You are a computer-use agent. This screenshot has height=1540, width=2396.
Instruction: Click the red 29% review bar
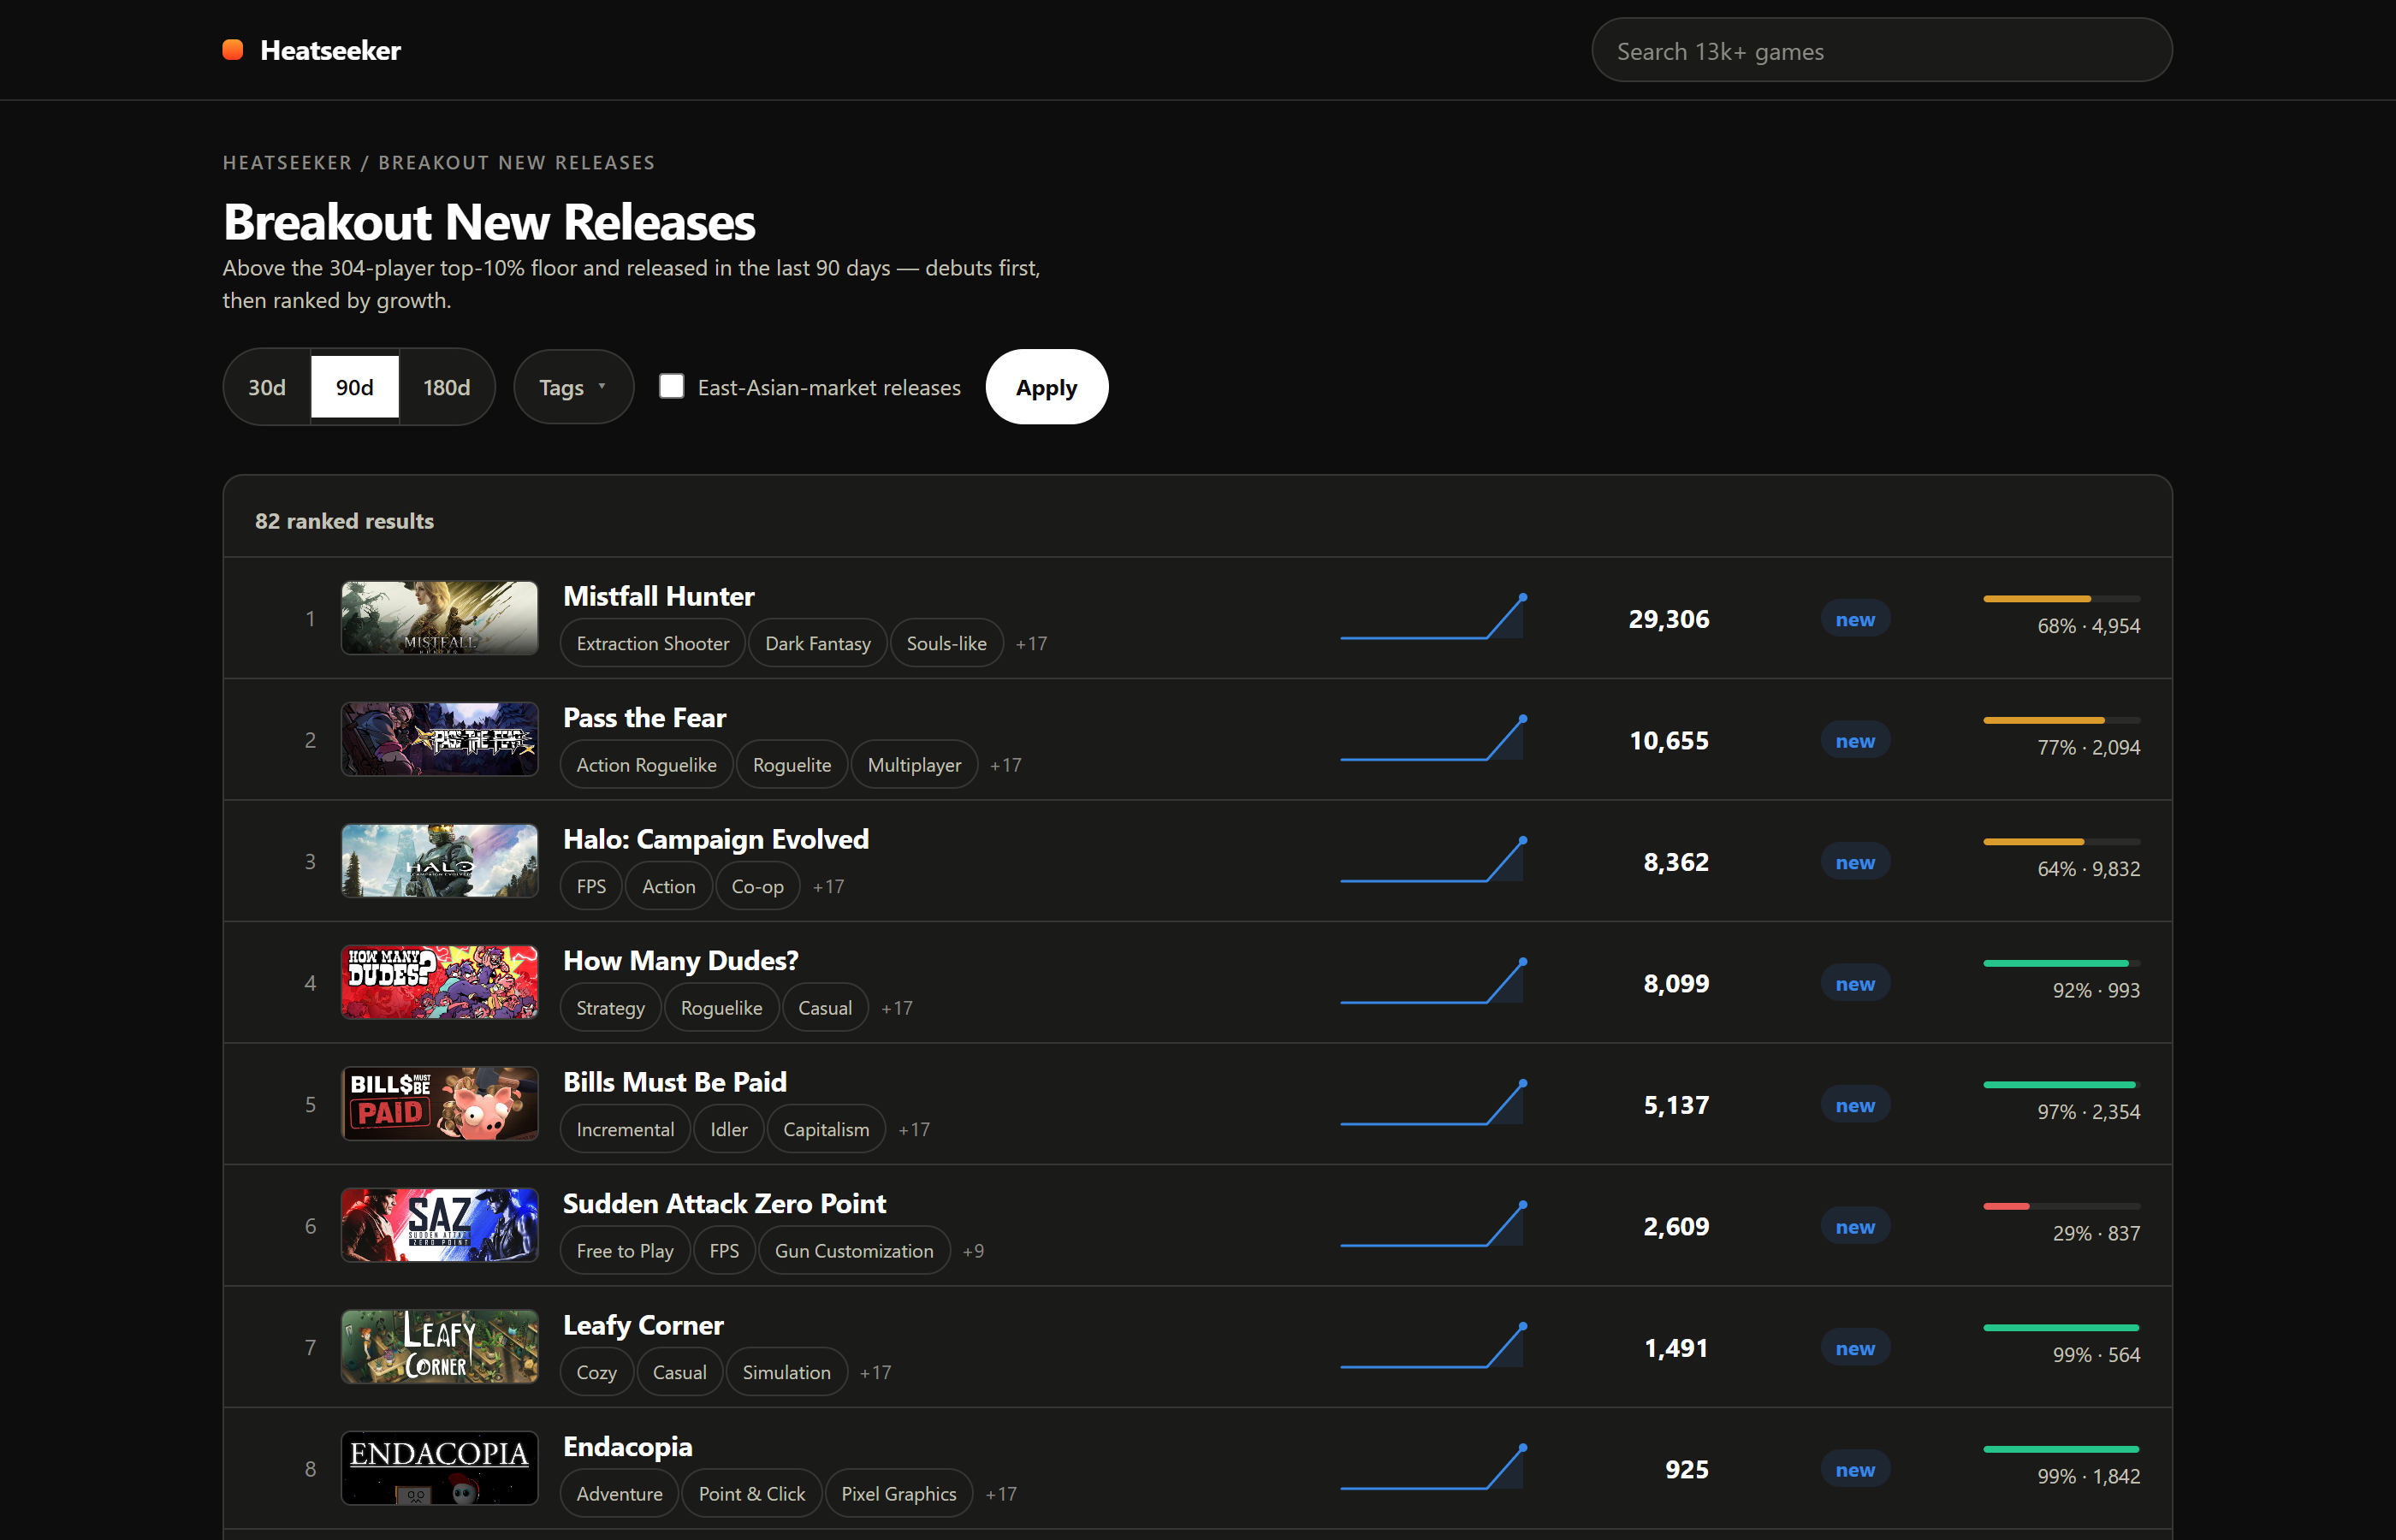point(2061,1205)
